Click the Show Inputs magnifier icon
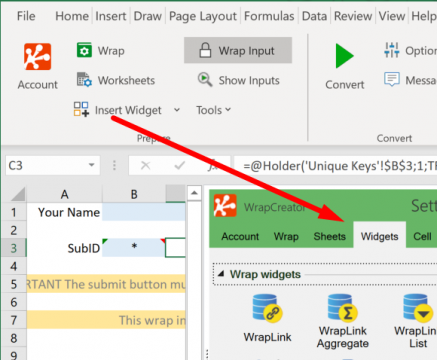437x360 pixels. point(205,80)
